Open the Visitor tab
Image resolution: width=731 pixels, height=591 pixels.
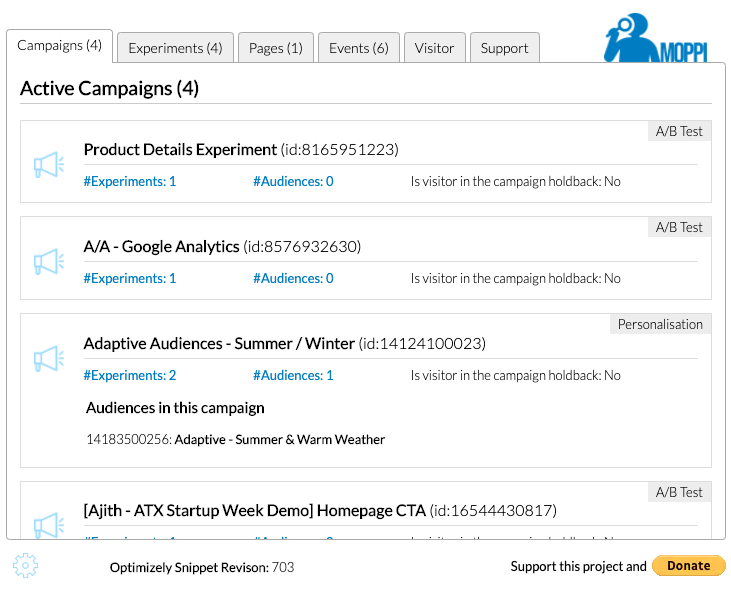[x=434, y=48]
